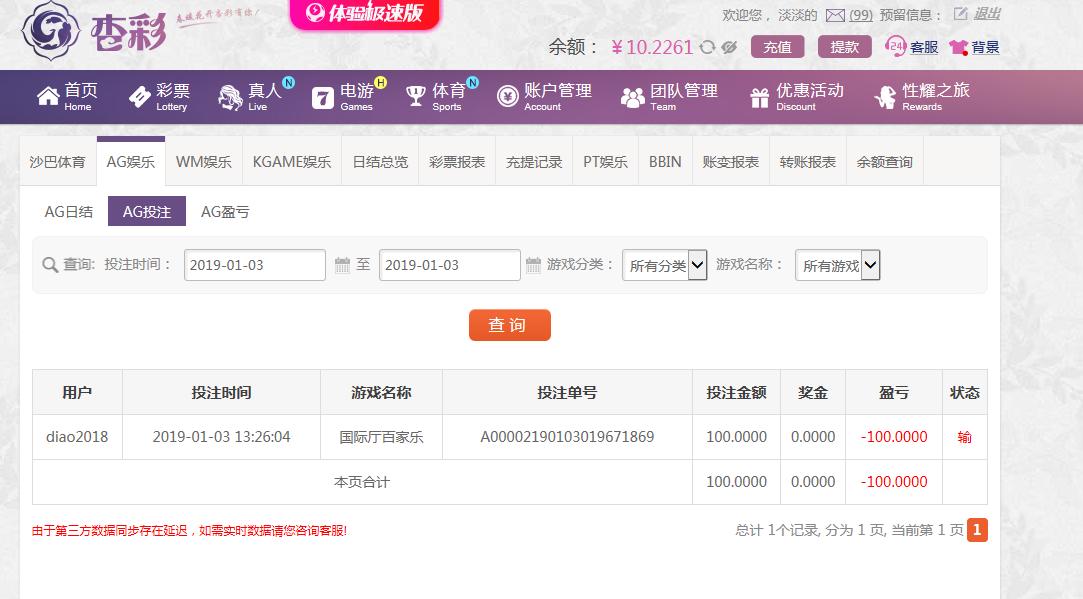This screenshot has height=599, width=1083.
Task: Switch to PT娱乐 tab
Action: coord(605,162)
